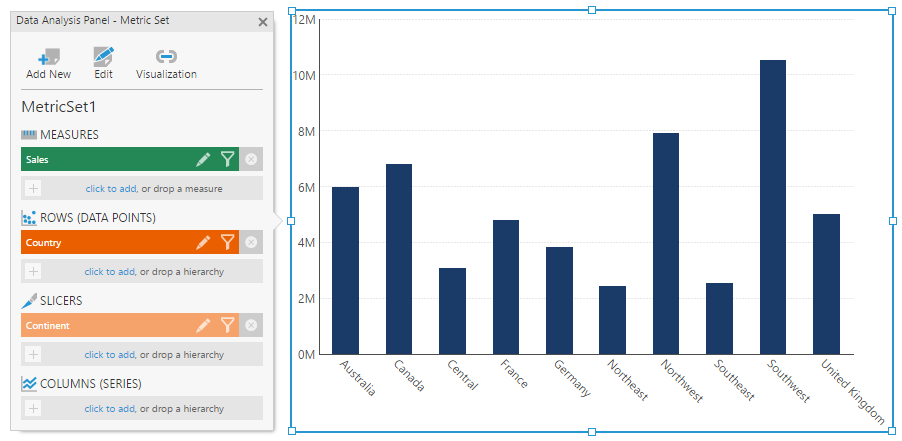Screen dimensions: 902x441
Task: Click the Visualization link icon
Action: [166, 57]
